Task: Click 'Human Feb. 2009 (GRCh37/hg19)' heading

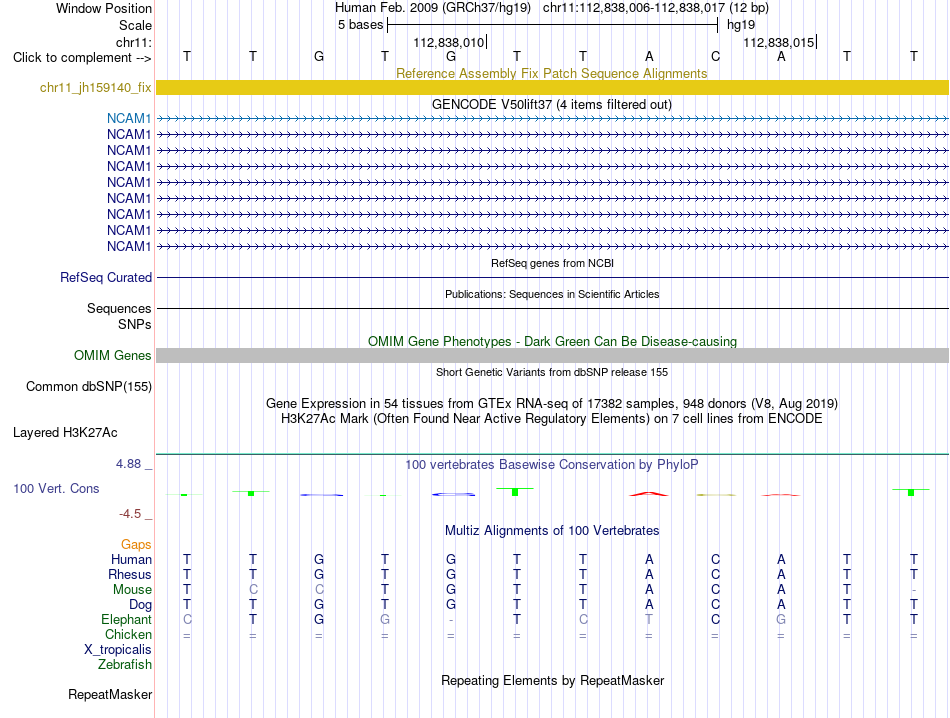Action: (433, 8)
